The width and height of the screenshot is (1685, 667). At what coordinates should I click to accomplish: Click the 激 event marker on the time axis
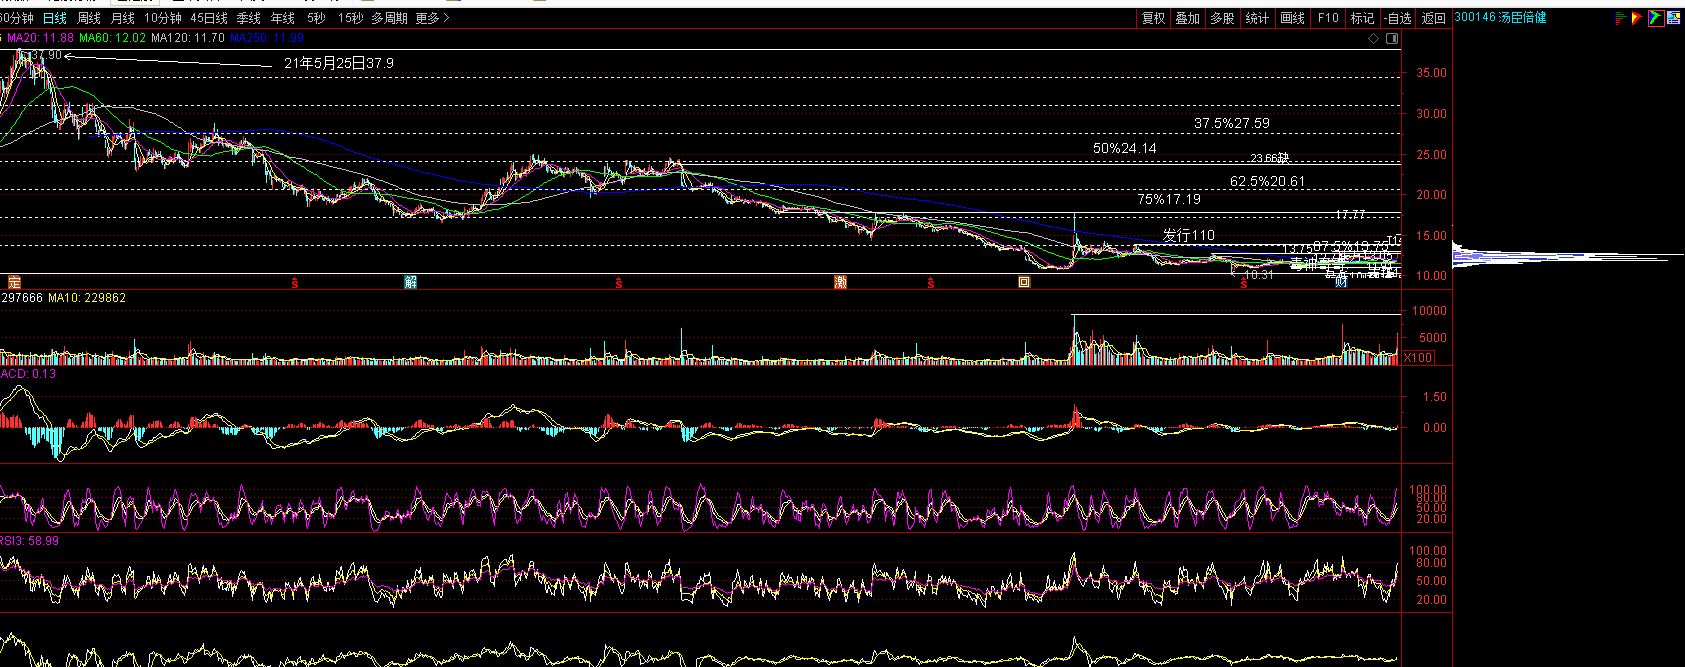pyautogui.click(x=840, y=283)
